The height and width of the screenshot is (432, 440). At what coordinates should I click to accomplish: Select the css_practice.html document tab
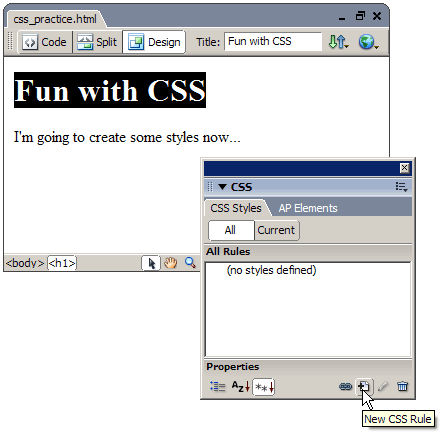[x=55, y=19]
